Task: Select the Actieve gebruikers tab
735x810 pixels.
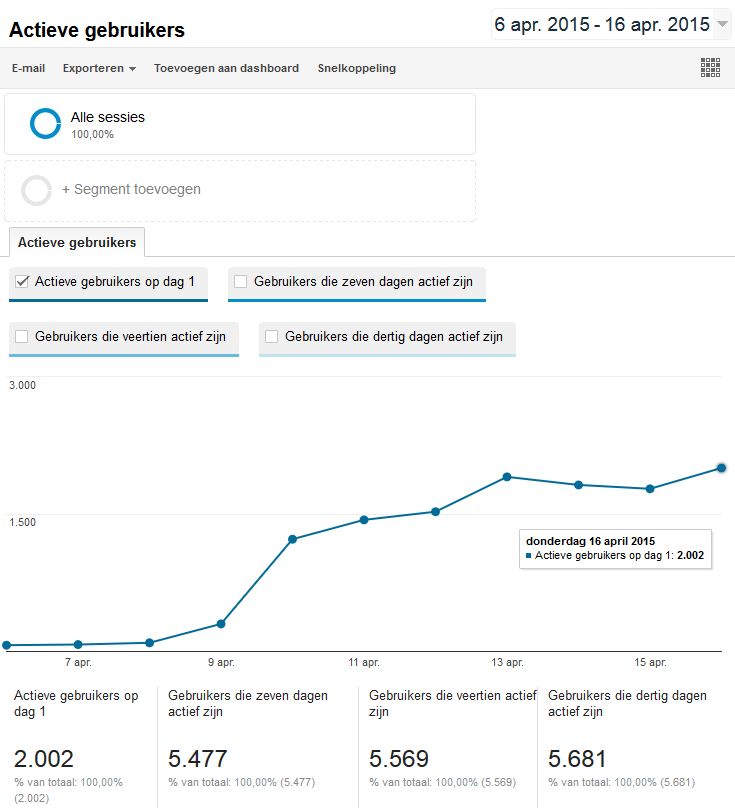Action: [x=77, y=242]
